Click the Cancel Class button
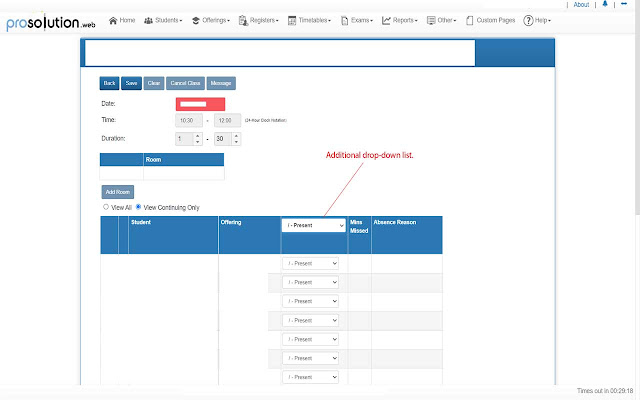Viewport: 640px width, 400px height. point(185,83)
